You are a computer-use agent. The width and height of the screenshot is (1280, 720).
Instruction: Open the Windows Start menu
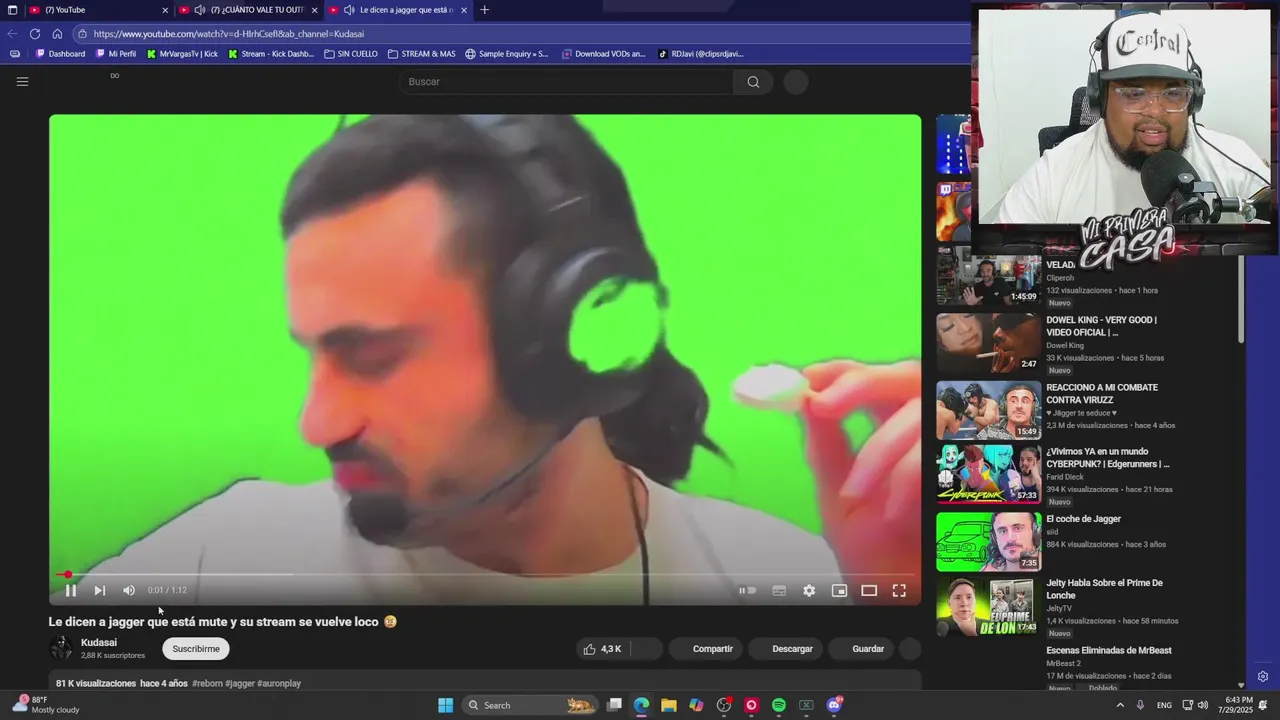point(445,705)
